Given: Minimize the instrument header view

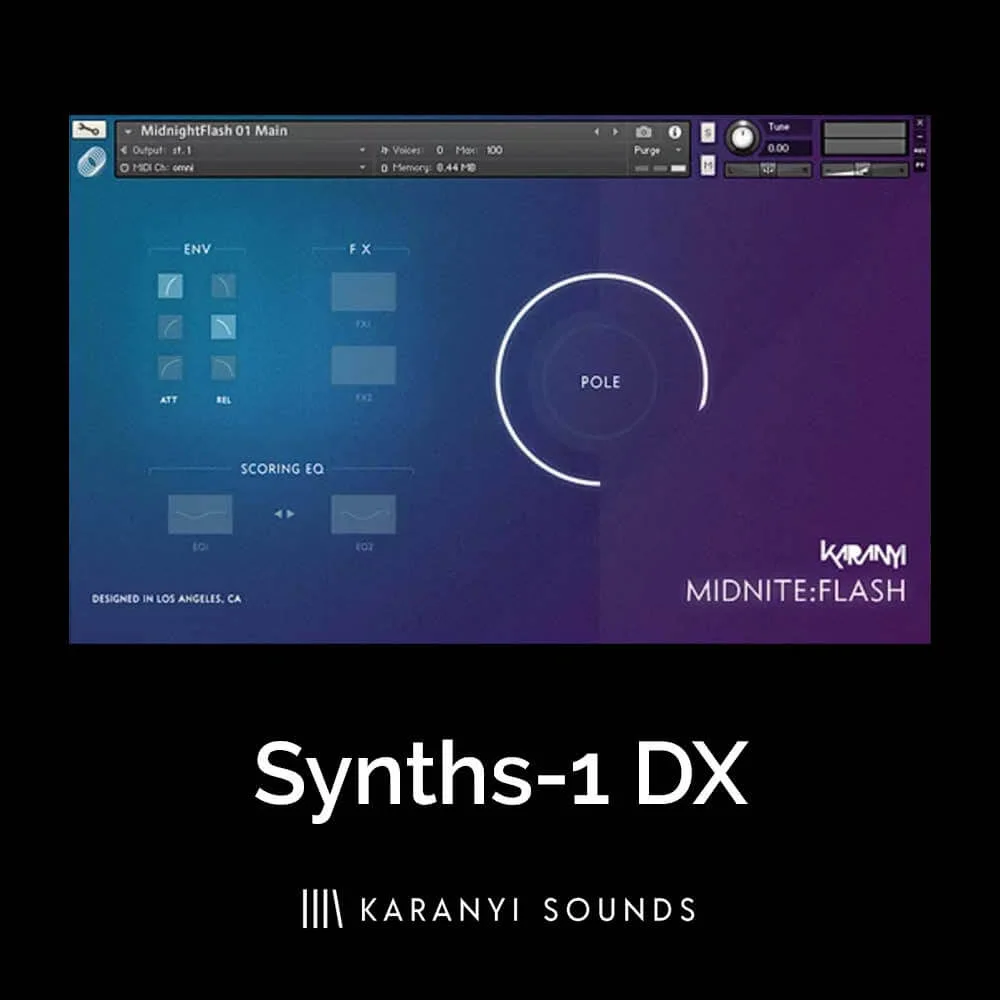Looking at the screenshot, I should (920, 136).
